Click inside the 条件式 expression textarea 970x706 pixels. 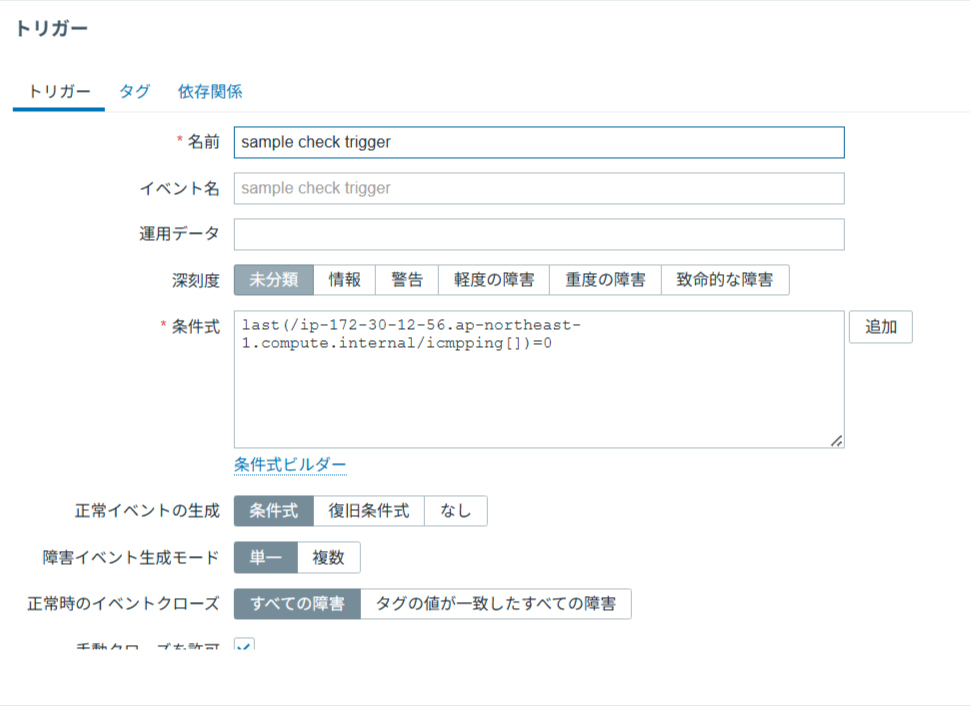point(539,390)
